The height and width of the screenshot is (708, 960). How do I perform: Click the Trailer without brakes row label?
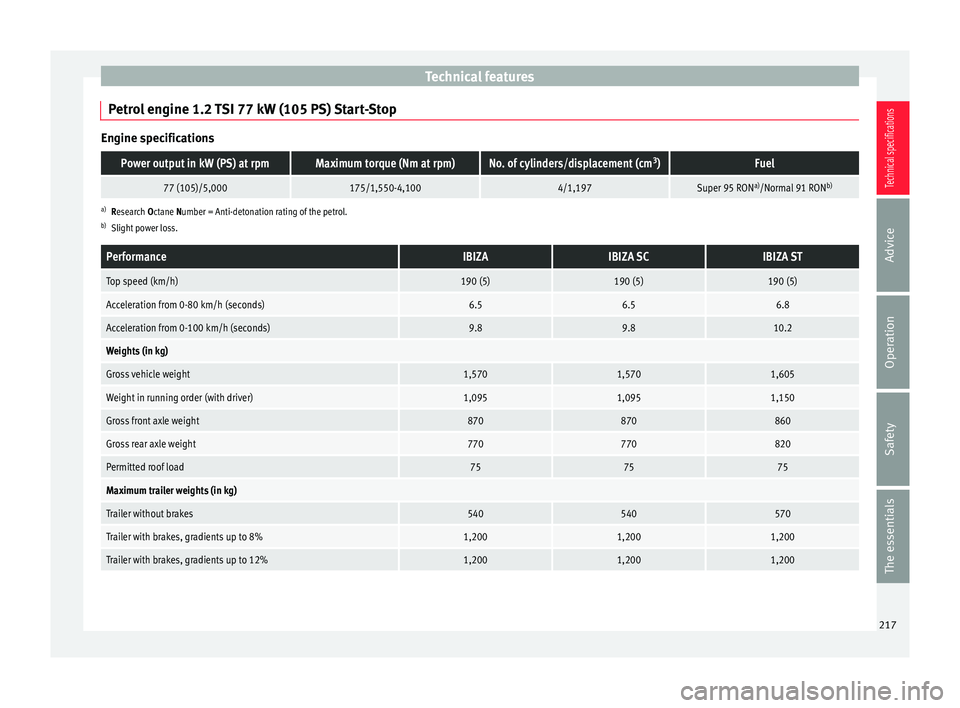[148, 514]
